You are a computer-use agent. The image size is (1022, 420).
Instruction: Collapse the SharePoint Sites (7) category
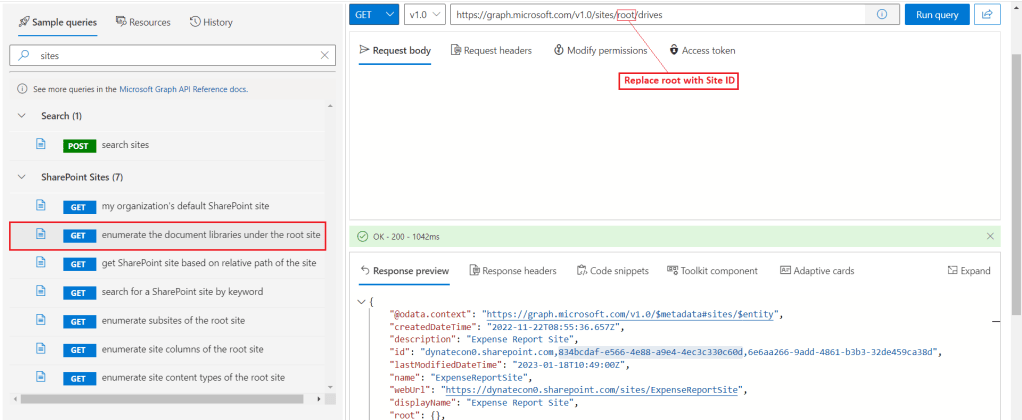22,177
